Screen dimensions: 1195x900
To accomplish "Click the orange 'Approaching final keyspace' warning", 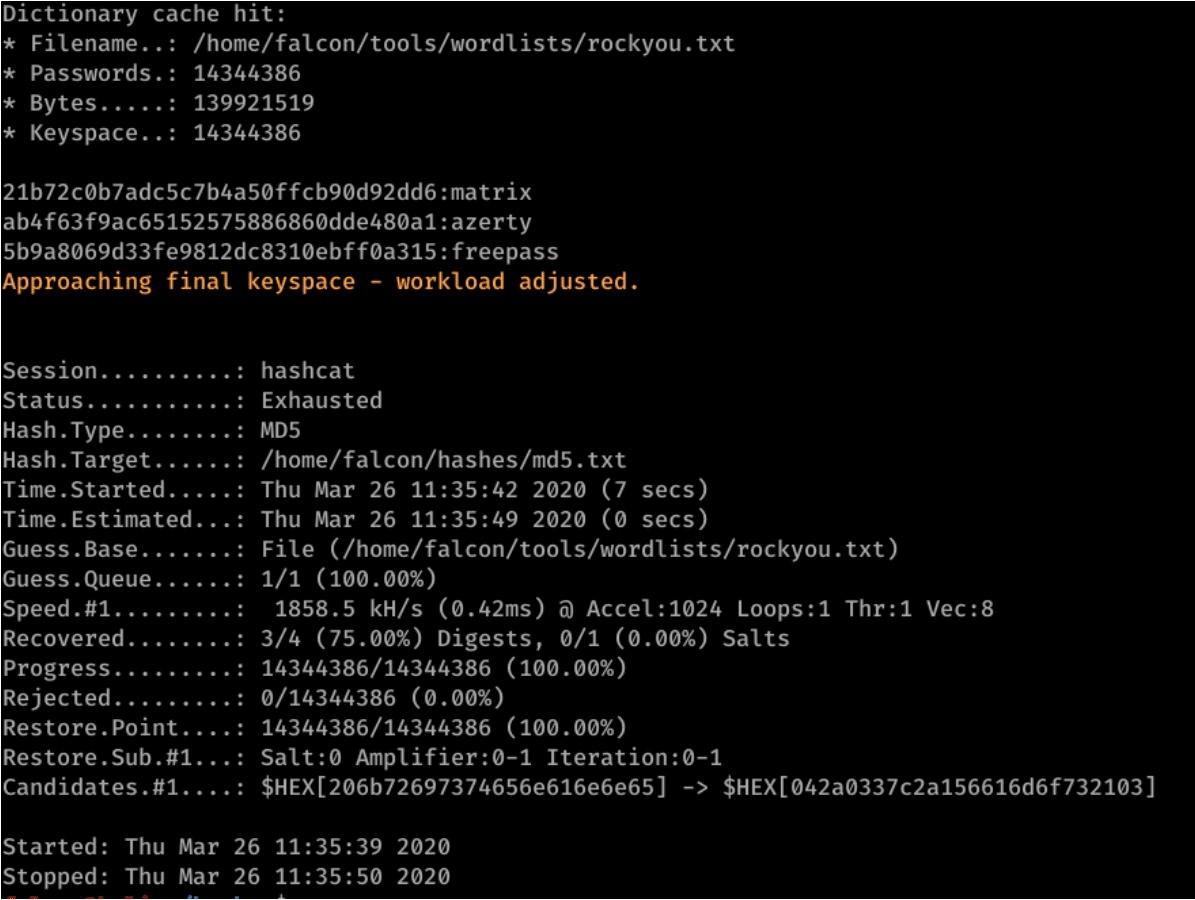I will coord(320,281).
